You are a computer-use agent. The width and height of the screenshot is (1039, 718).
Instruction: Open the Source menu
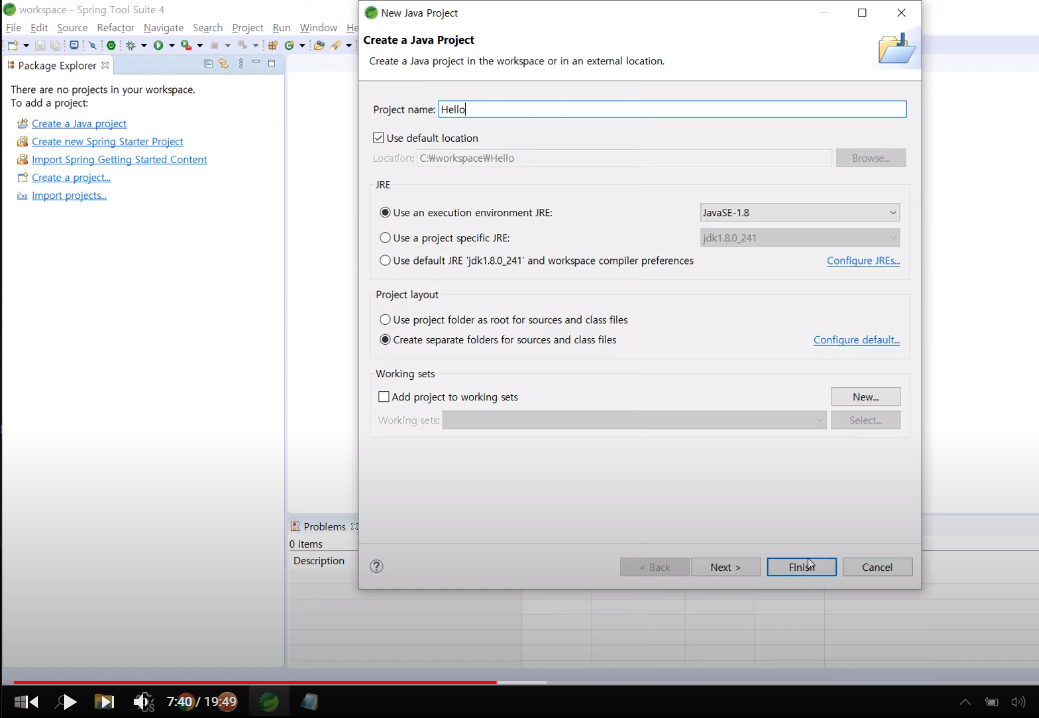coord(72,28)
